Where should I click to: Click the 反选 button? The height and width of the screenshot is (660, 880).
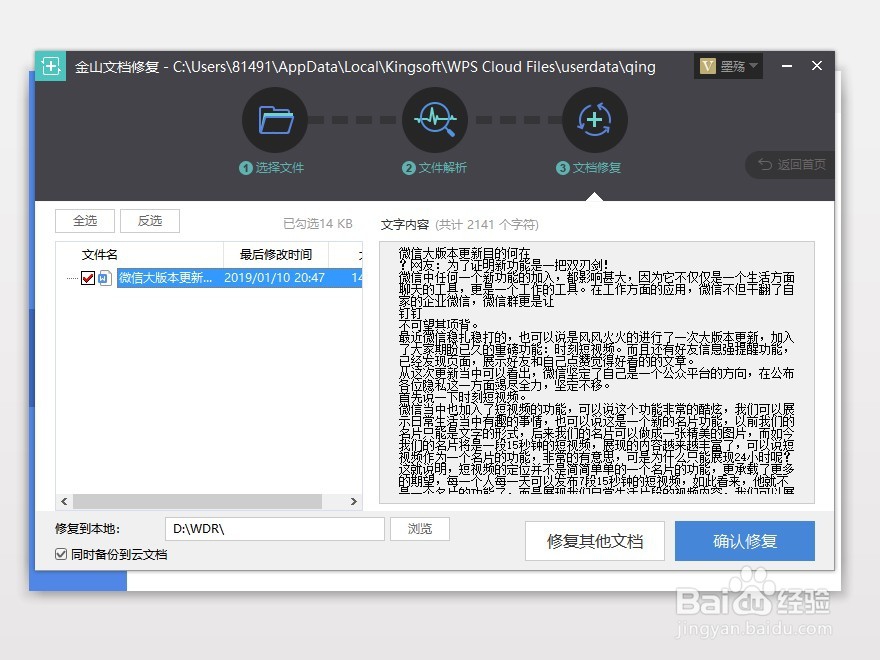[150, 221]
